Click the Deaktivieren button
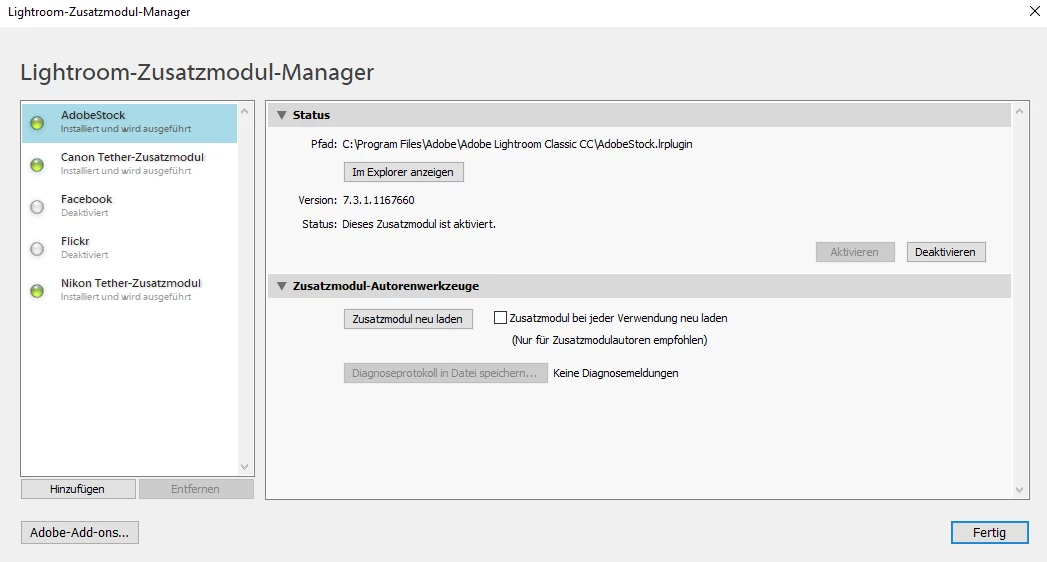Image resolution: width=1047 pixels, height=562 pixels. point(946,252)
